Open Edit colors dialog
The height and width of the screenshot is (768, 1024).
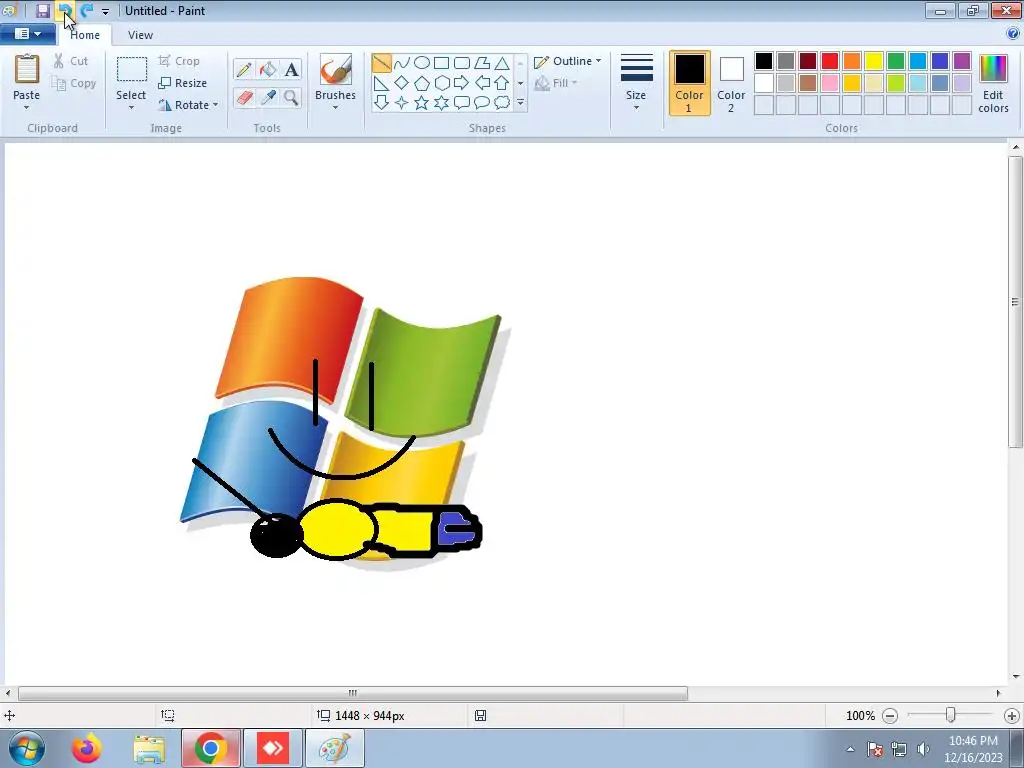click(x=993, y=84)
